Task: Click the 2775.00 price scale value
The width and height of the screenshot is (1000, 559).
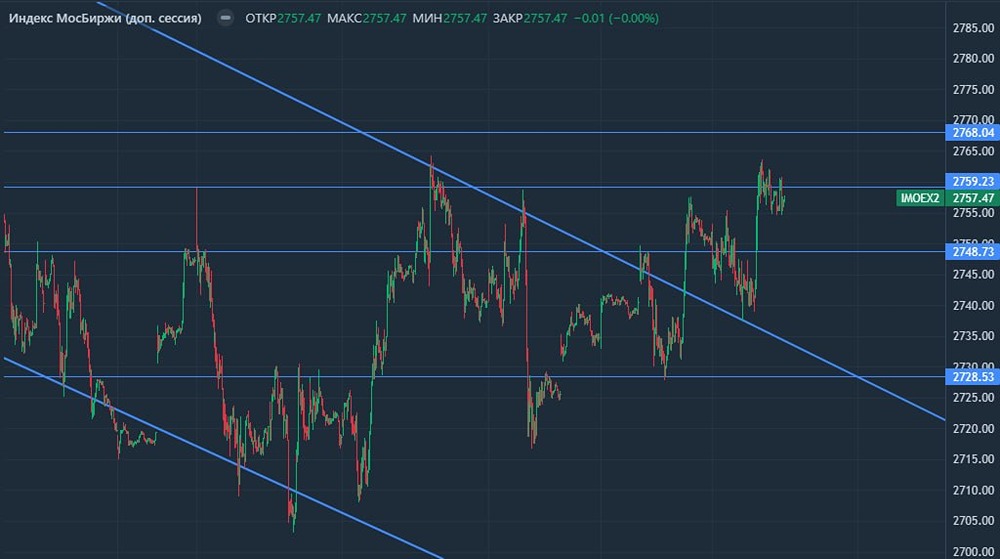Action: [973, 90]
